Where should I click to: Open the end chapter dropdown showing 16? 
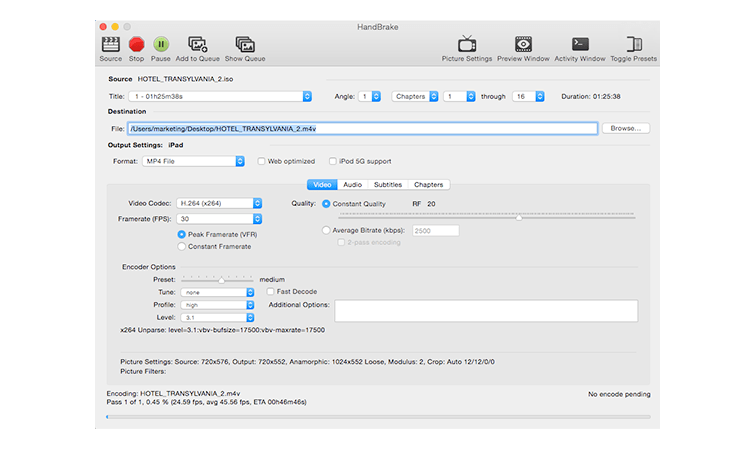pos(528,96)
